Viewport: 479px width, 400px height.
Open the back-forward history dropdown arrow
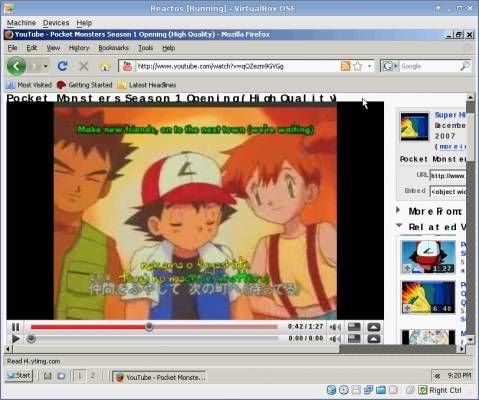coord(45,66)
